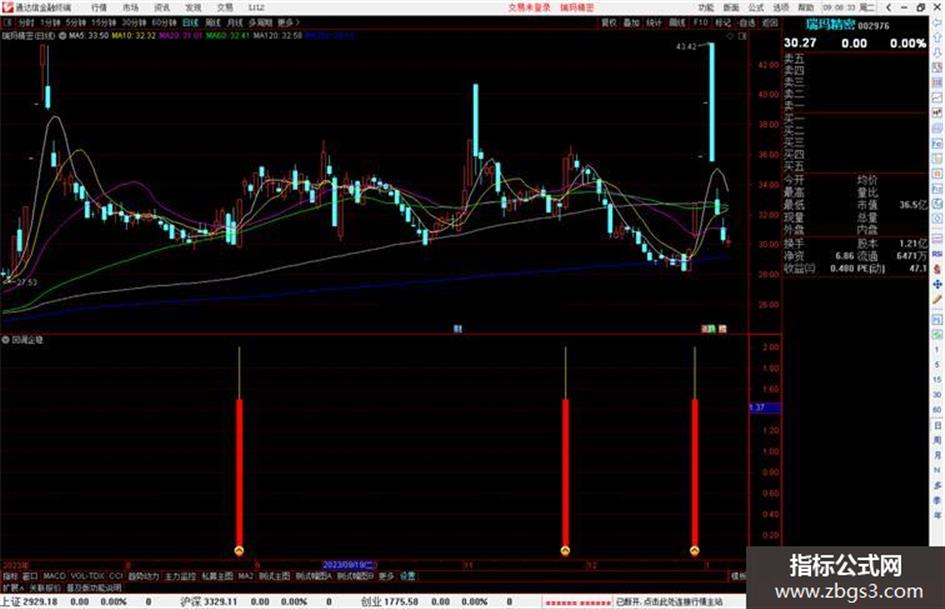Open the 行情 menu
Screen dimensions: 945x609
(99, 7)
